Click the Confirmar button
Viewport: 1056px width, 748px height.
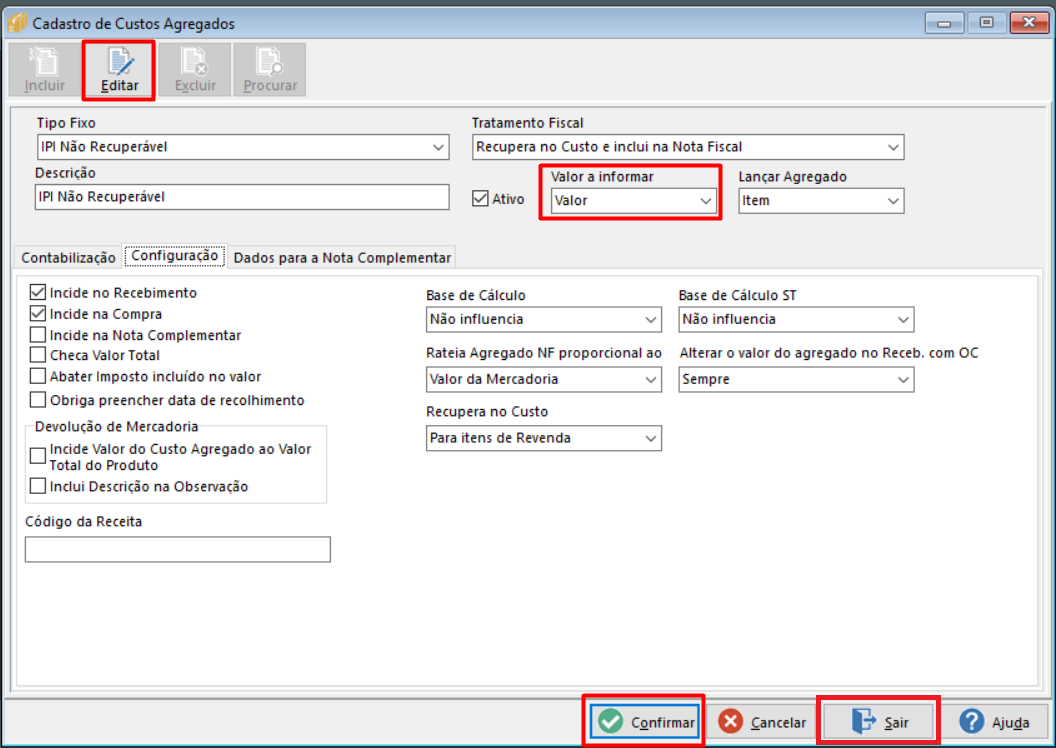[x=645, y=722]
